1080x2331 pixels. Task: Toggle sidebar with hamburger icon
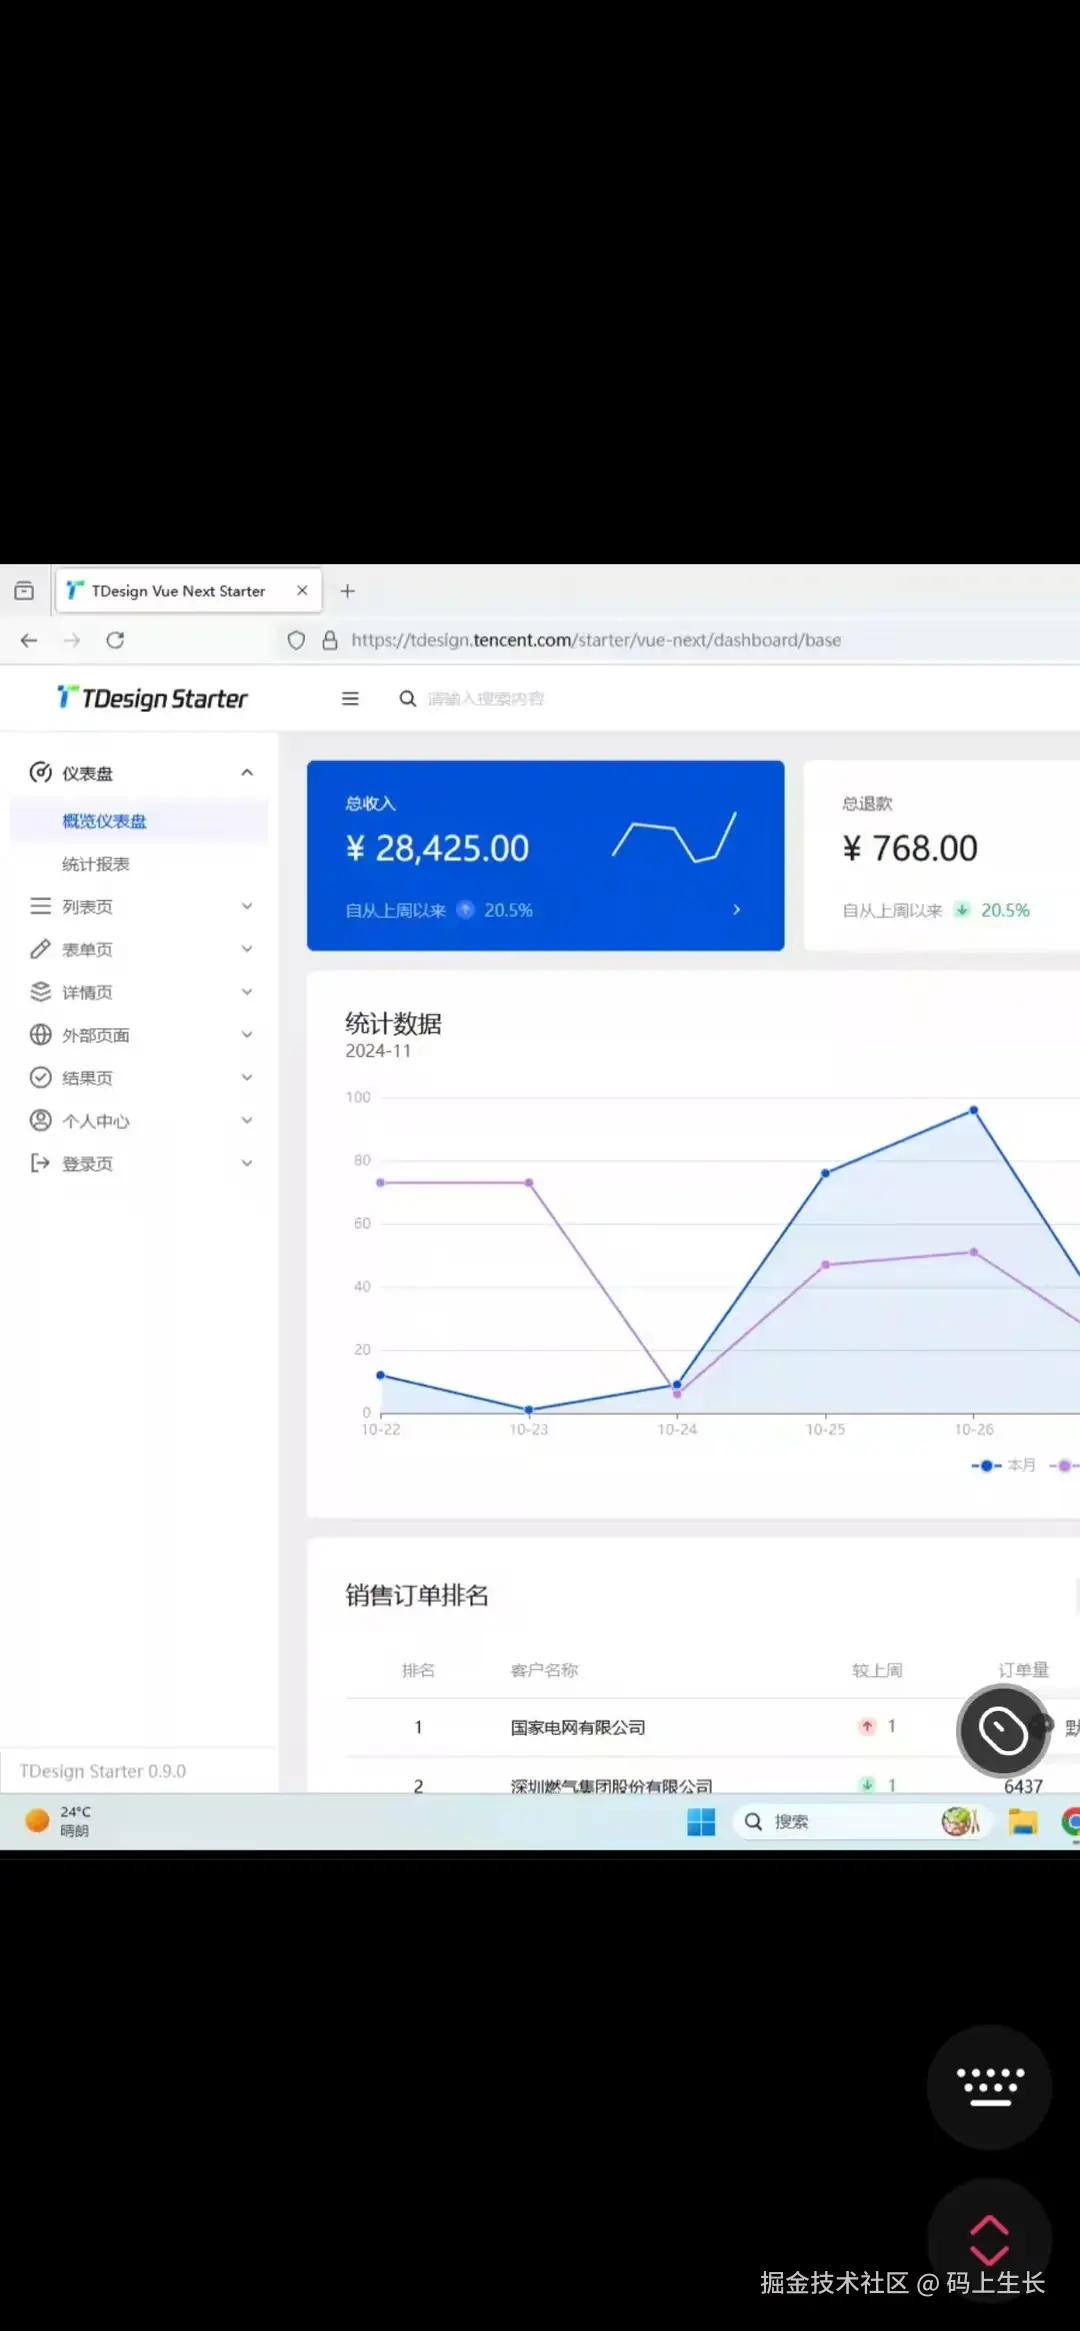click(x=350, y=699)
